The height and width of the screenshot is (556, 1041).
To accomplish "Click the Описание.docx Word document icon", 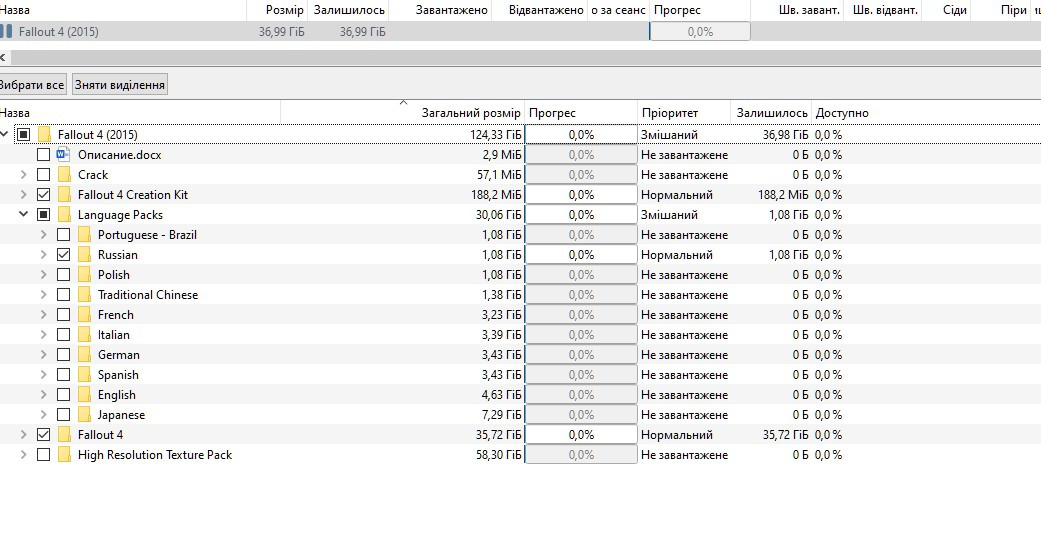I will pyautogui.click(x=64, y=155).
